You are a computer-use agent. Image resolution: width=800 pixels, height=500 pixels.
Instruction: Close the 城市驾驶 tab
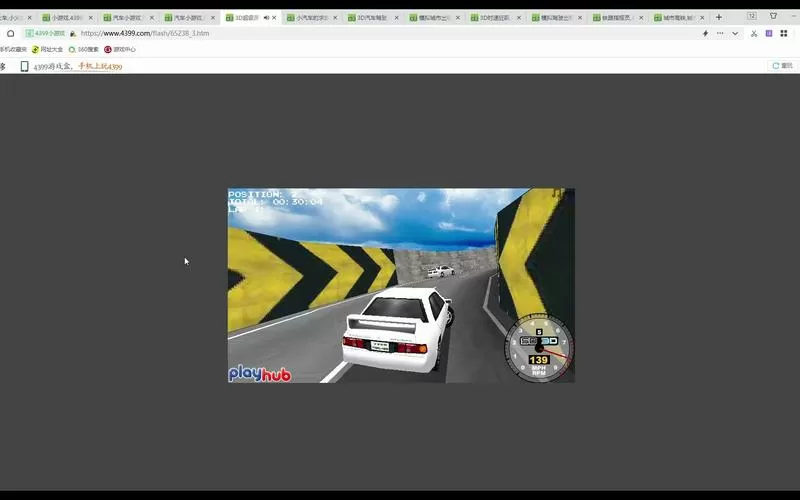pyautogui.click(x=703, y=17)
